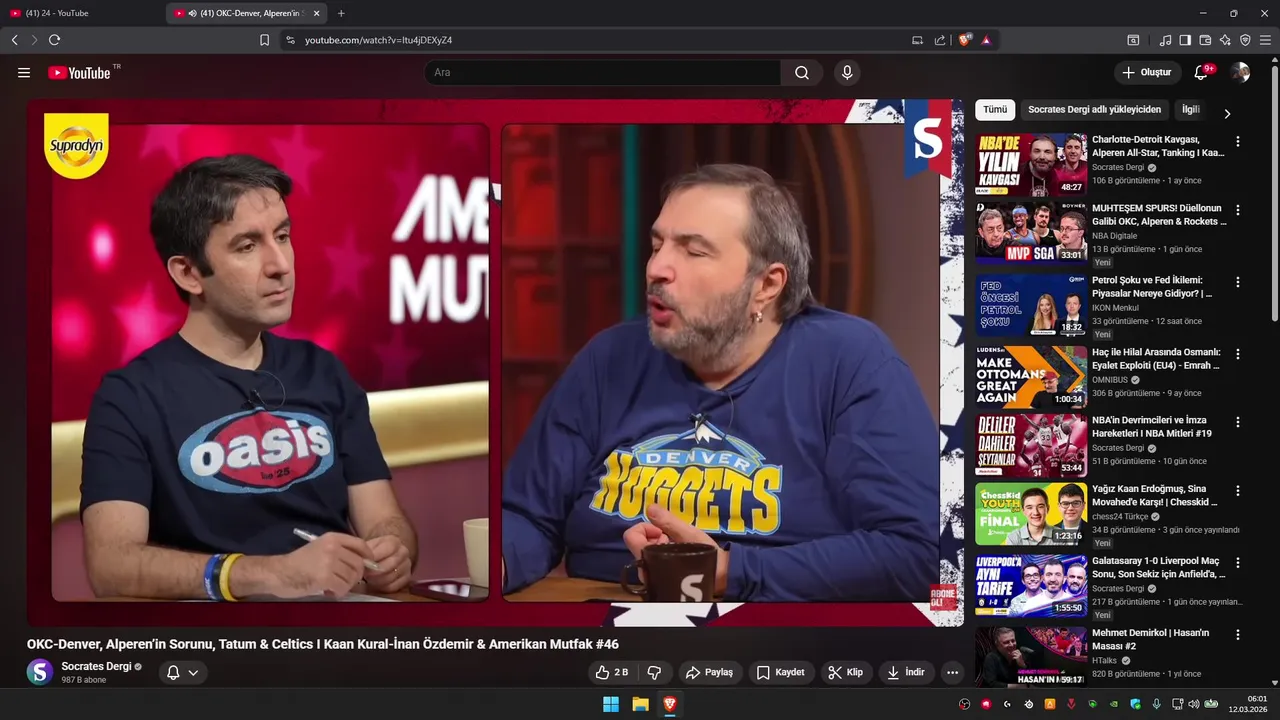This screenshot has height=720, width=1280.
Task: Bookmark this page in the address bar
Action: (264, 40)
